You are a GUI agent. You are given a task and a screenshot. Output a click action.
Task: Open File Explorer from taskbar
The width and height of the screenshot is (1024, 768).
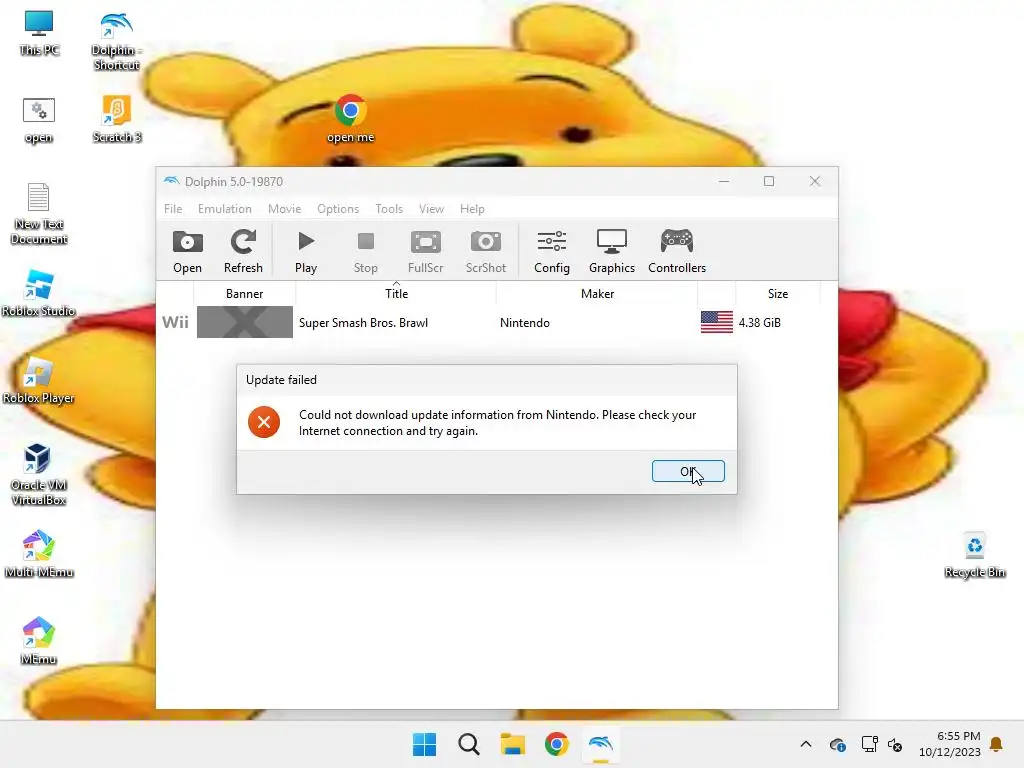tap(513, 744)
